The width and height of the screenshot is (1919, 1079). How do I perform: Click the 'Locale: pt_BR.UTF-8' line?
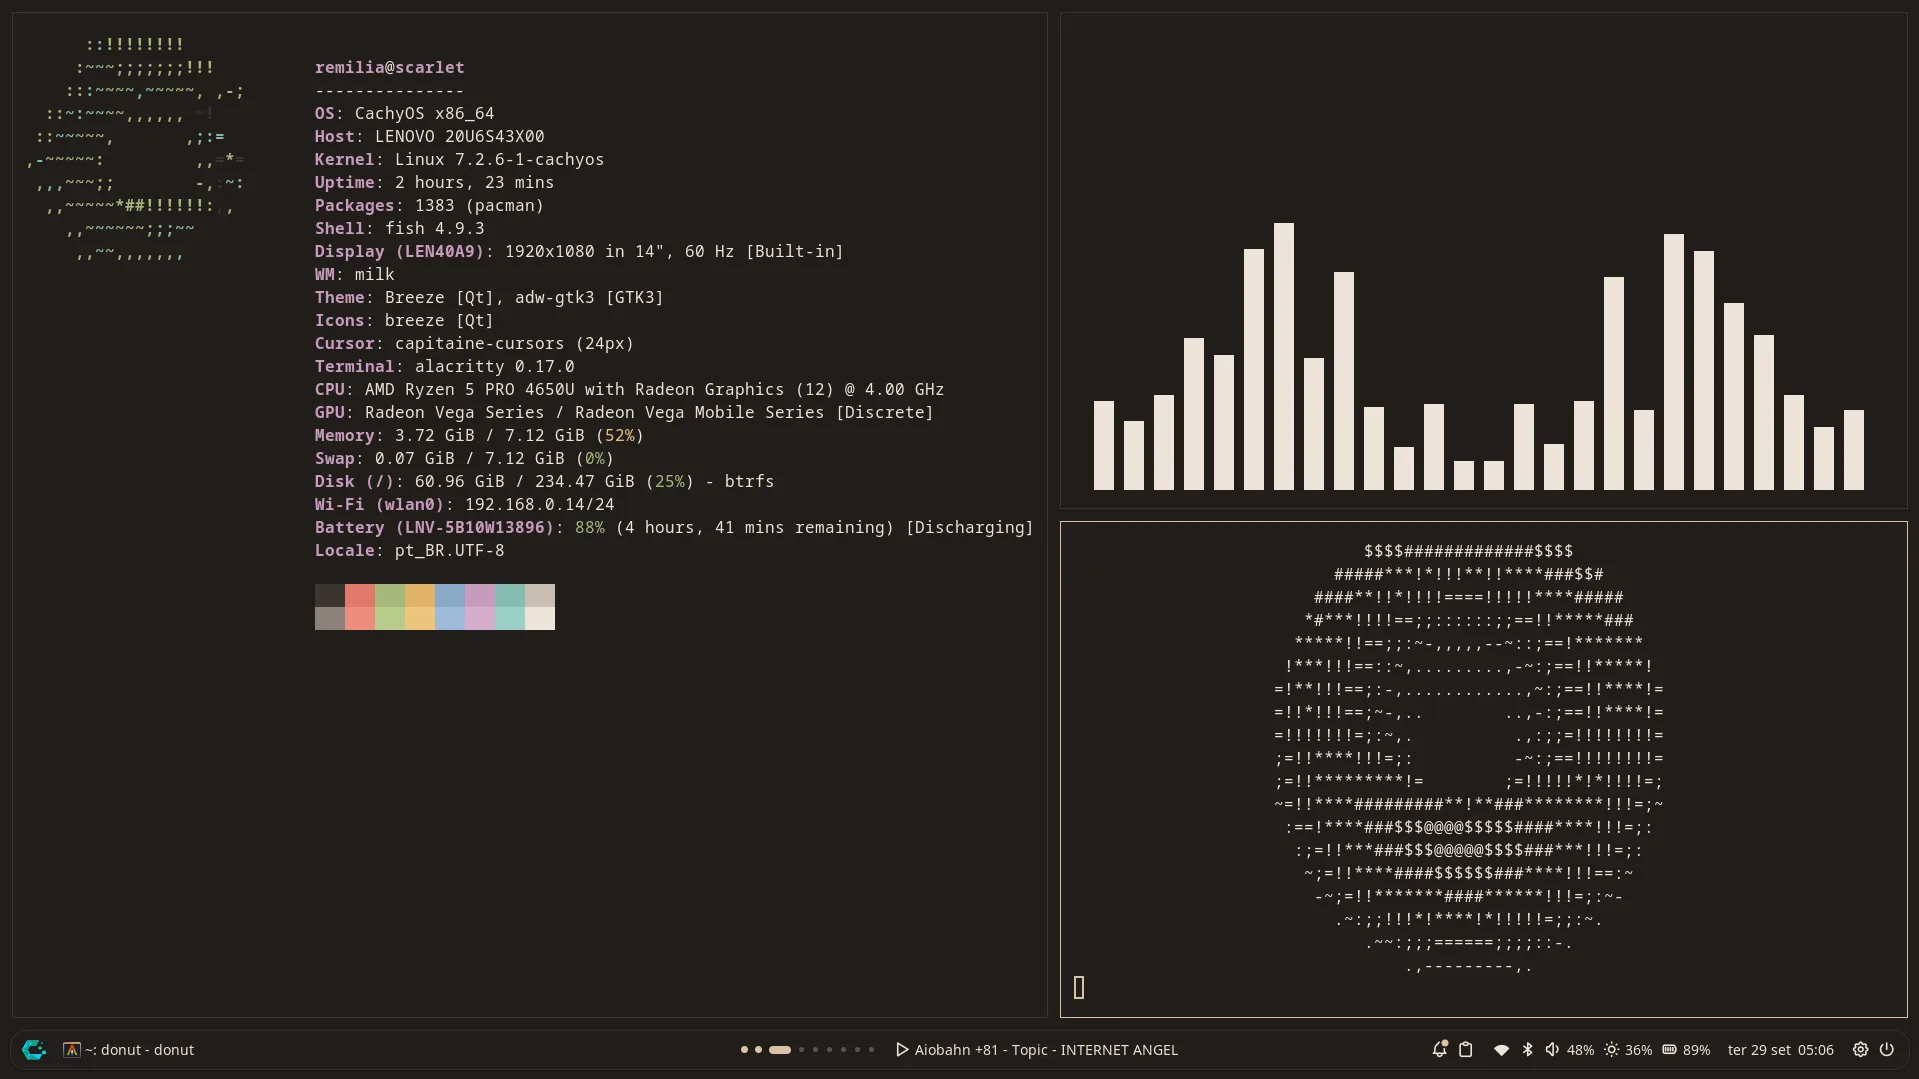[x=409, y=550]
